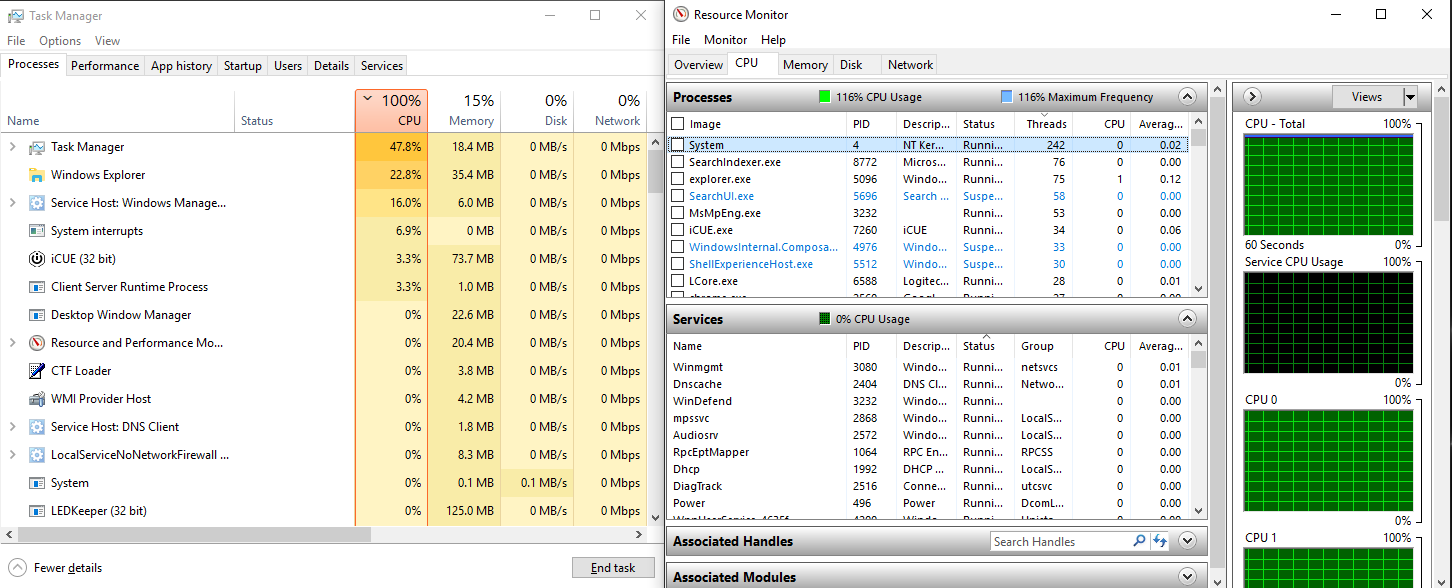Click the Resource Monitor title bar icon

click(682, 15)
